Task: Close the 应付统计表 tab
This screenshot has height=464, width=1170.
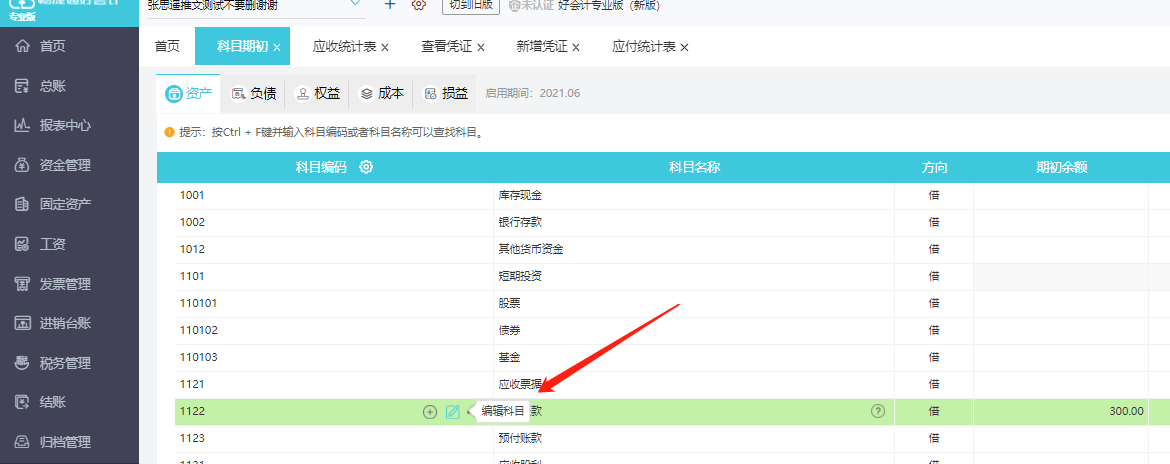Action: [x=684, y=48]
